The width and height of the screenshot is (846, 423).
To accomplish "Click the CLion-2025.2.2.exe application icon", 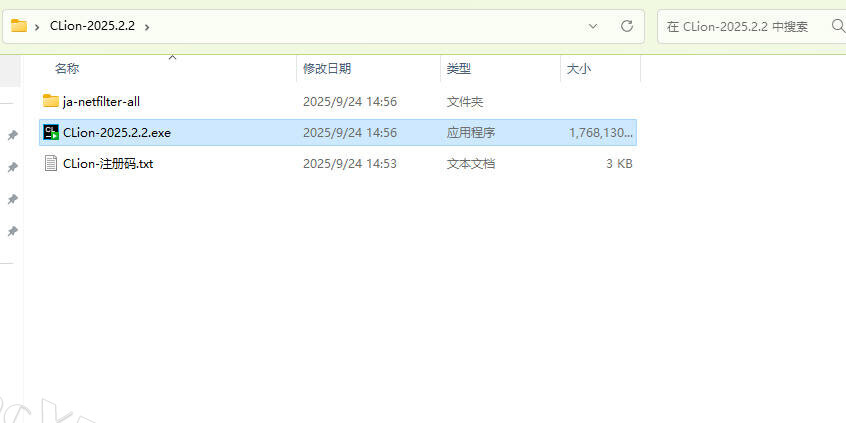I will [x=51, y=132].
